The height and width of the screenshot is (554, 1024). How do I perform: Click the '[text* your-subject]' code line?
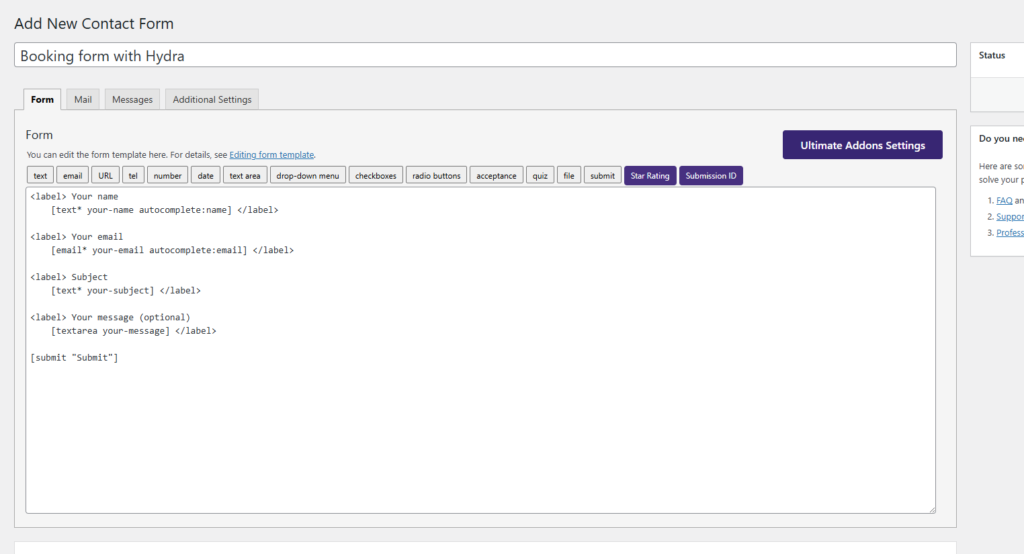click(x=125, y=290)
